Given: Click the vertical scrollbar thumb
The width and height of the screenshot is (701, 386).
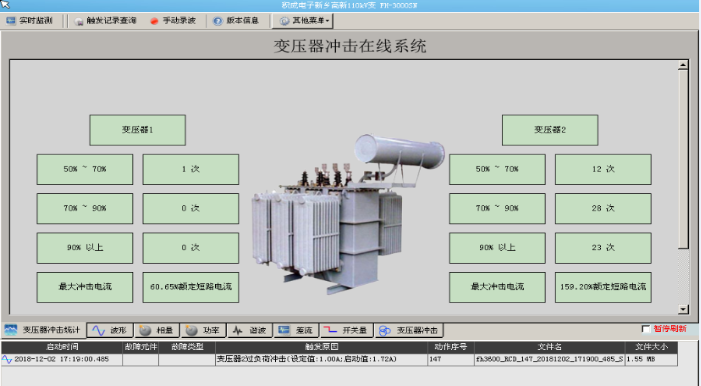Looking at the screenshot, I should pyautogui.click(x=683, y=159).
